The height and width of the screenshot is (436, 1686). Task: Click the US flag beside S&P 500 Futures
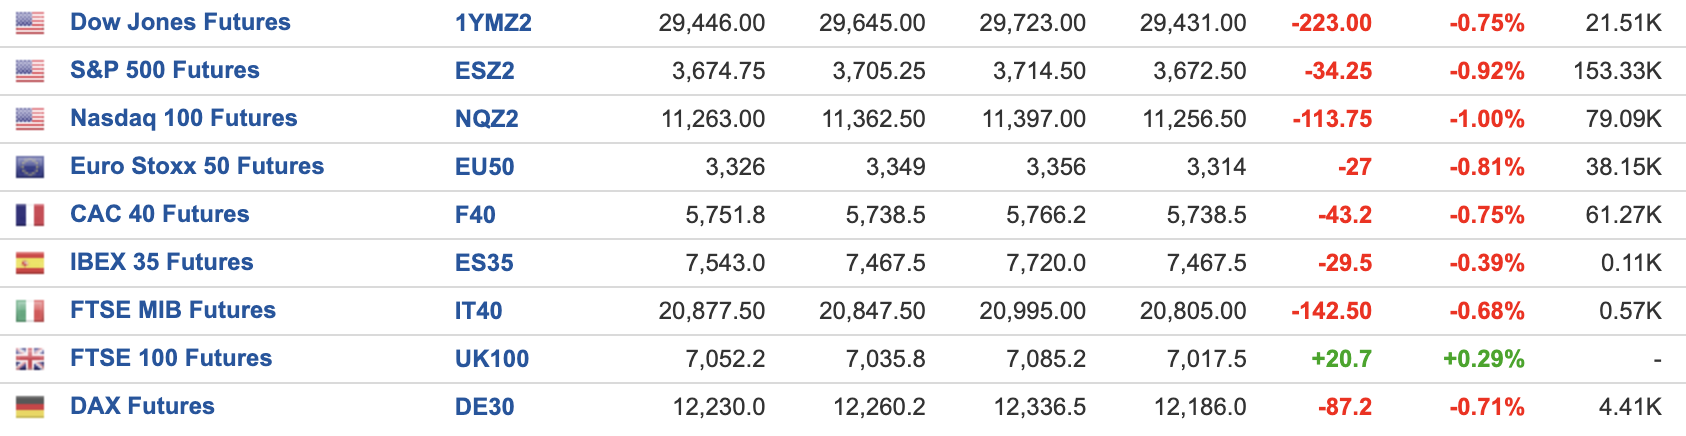click(30, 71)
